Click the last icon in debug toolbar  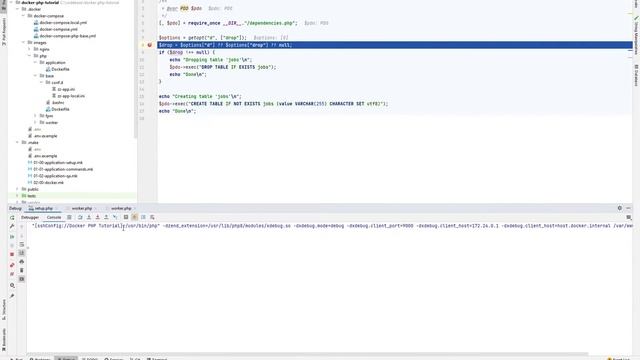[152, 218]
